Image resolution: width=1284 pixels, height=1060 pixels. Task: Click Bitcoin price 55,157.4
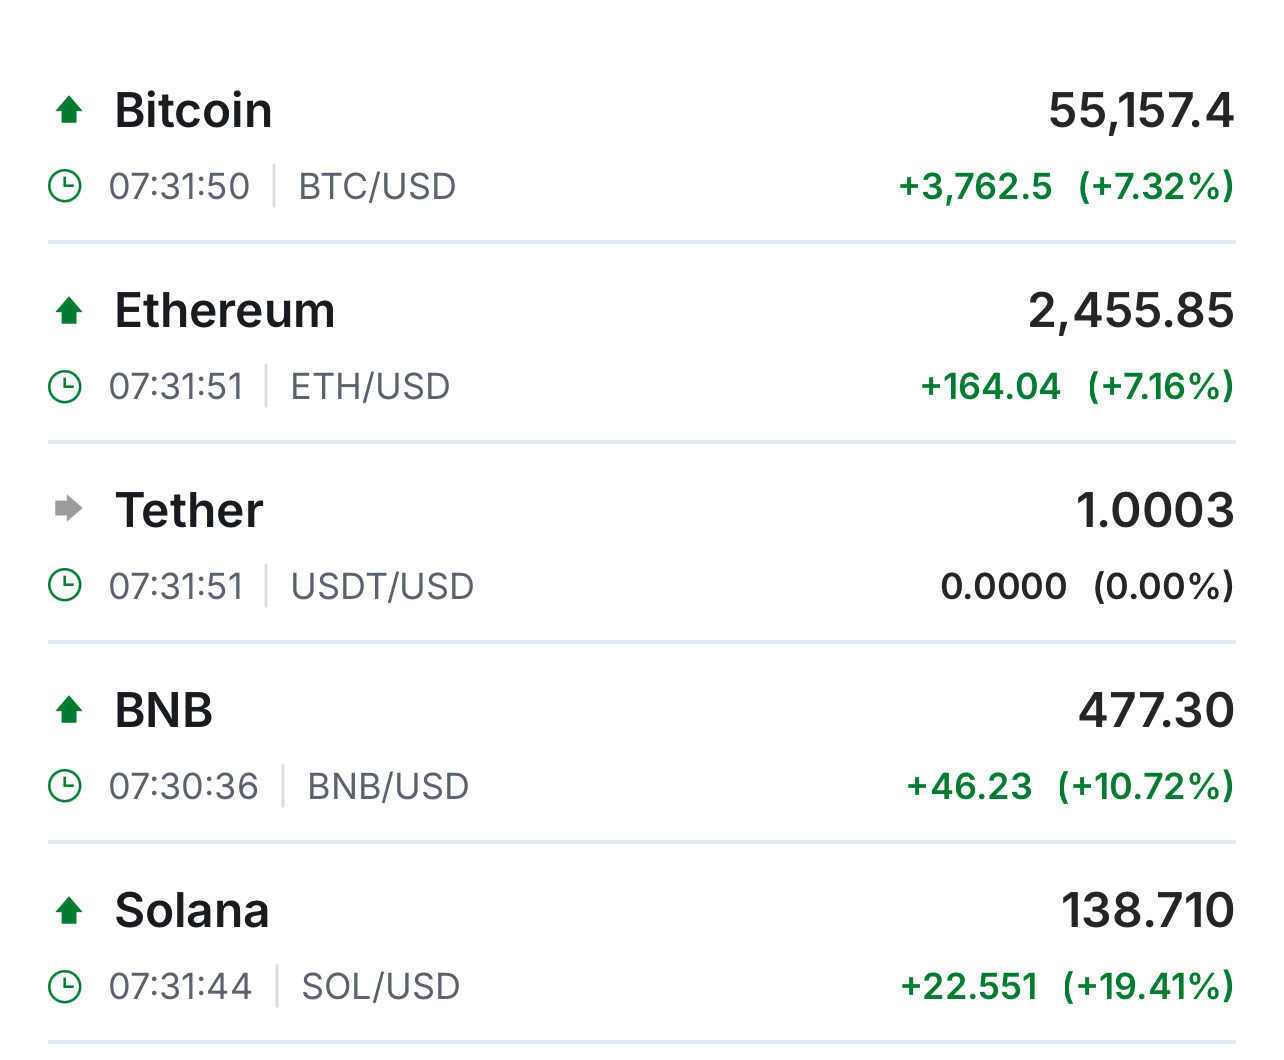point(1141,110)
